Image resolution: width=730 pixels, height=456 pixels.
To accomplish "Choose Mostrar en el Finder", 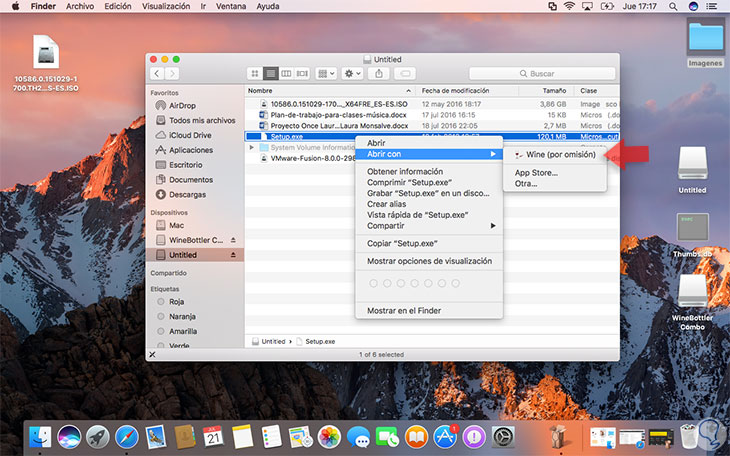I will coord(429,311).
